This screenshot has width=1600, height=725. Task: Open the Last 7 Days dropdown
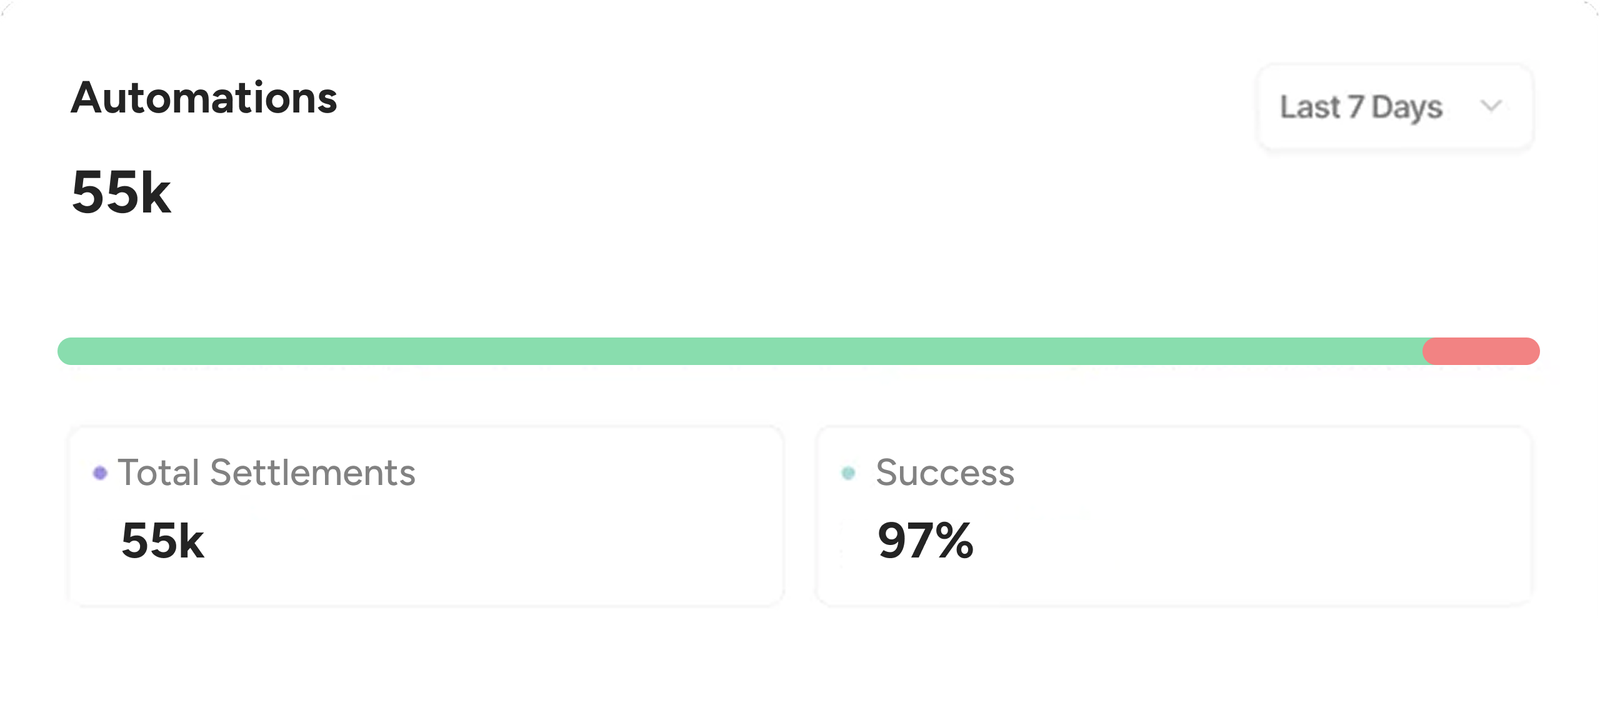coord(1394,107)
